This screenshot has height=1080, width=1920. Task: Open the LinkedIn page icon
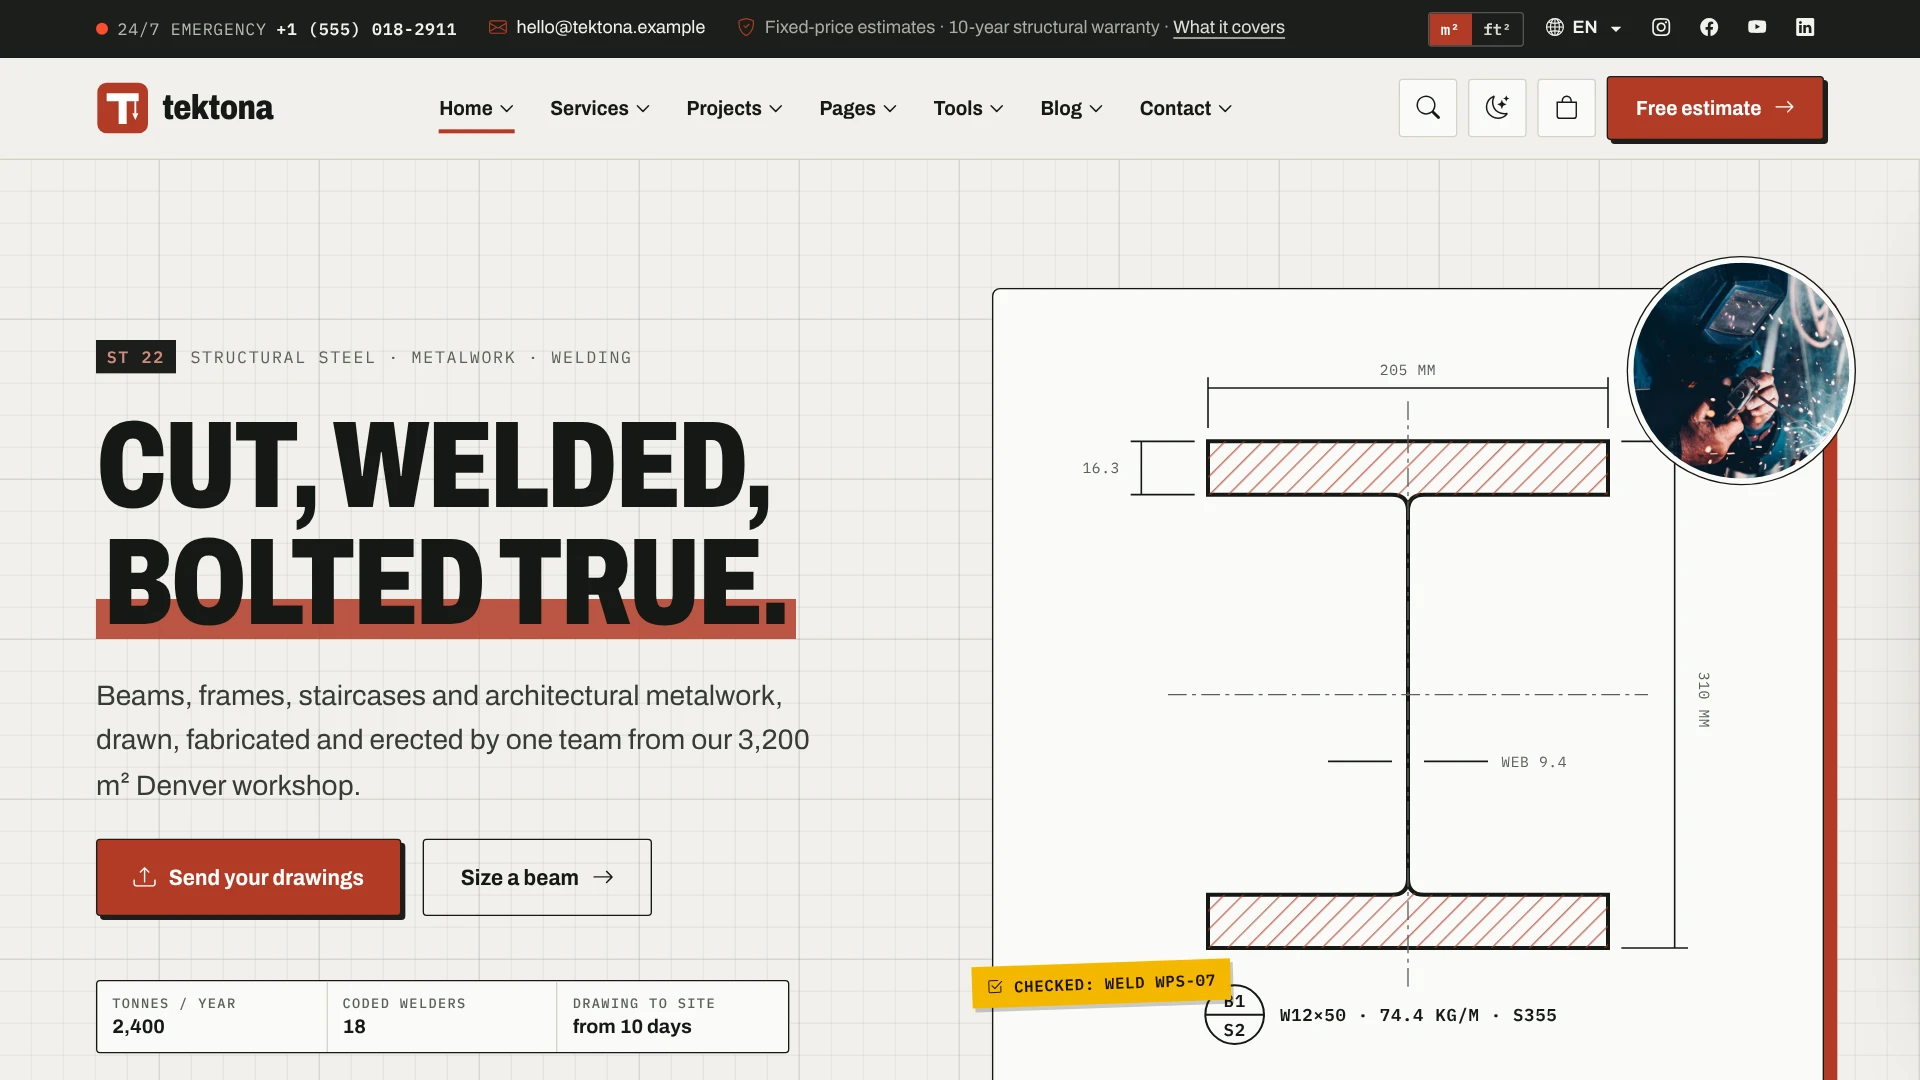pyautogui.click(x=1805, y=27)
